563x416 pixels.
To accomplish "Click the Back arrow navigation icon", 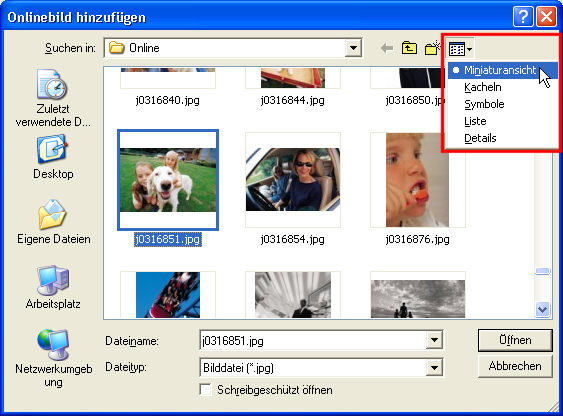I will click(x=387, y=48).
